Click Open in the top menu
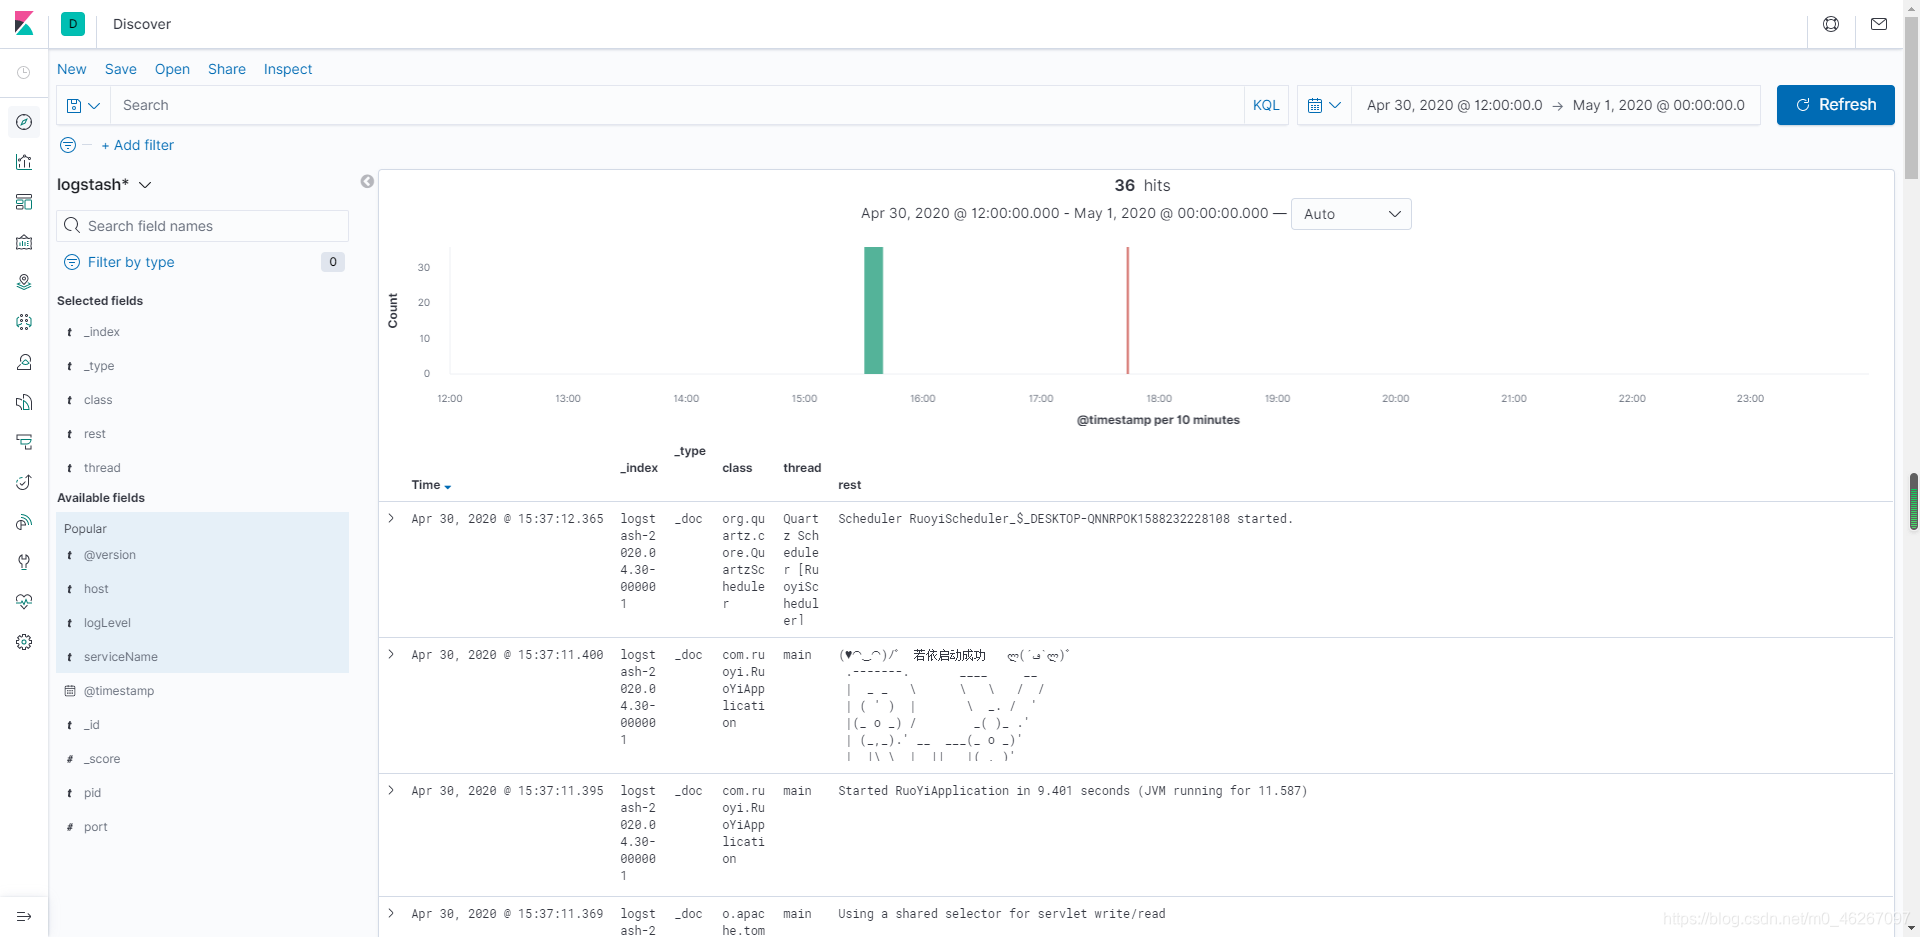Screen dimensions: 1920x937 172,69
